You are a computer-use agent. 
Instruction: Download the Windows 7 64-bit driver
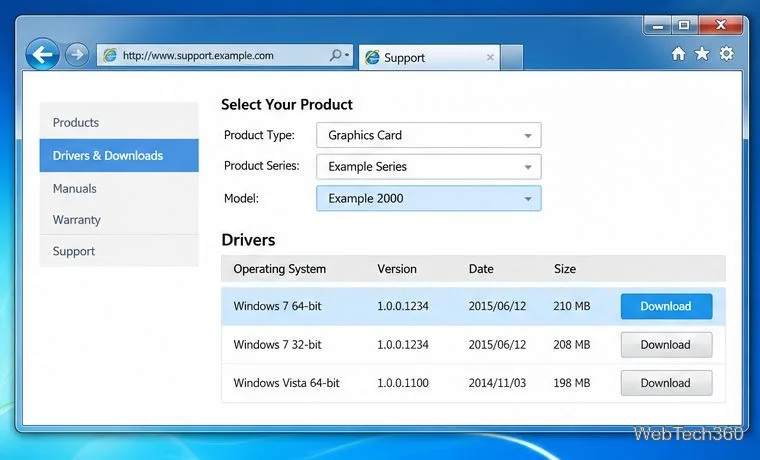(666, 306)
